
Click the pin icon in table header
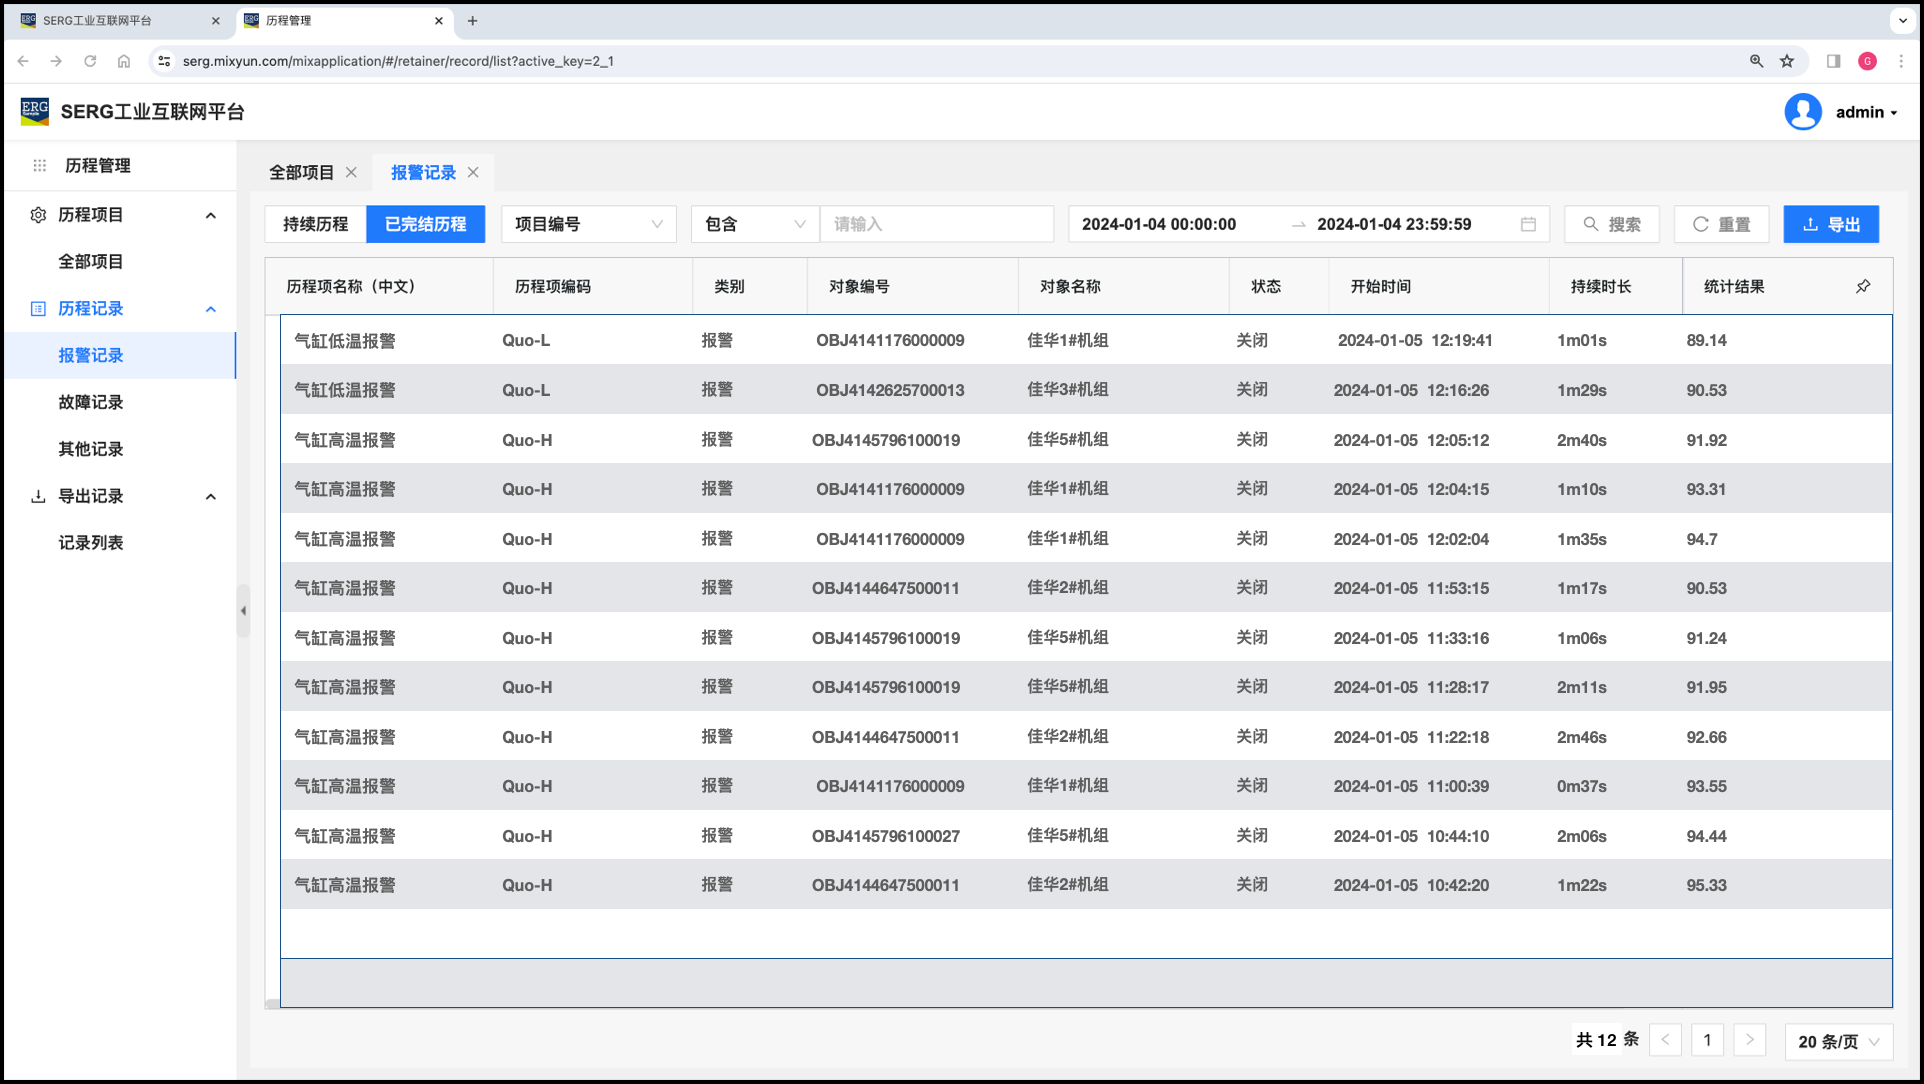click(x=1863, y=286)
